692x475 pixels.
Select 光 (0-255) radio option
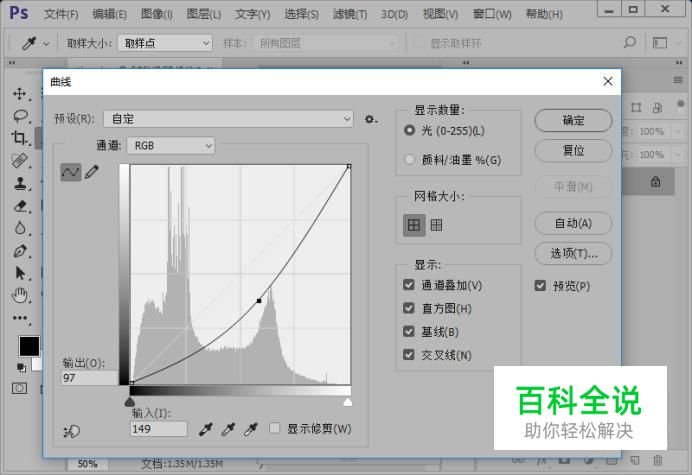[410, 130]
